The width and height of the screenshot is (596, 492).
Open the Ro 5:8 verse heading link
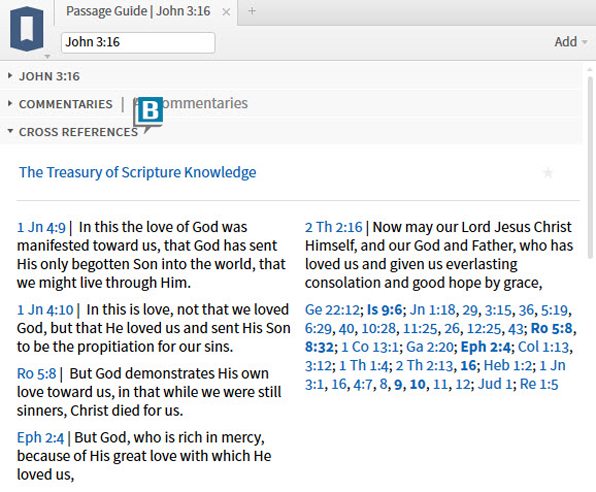[36, 374]
